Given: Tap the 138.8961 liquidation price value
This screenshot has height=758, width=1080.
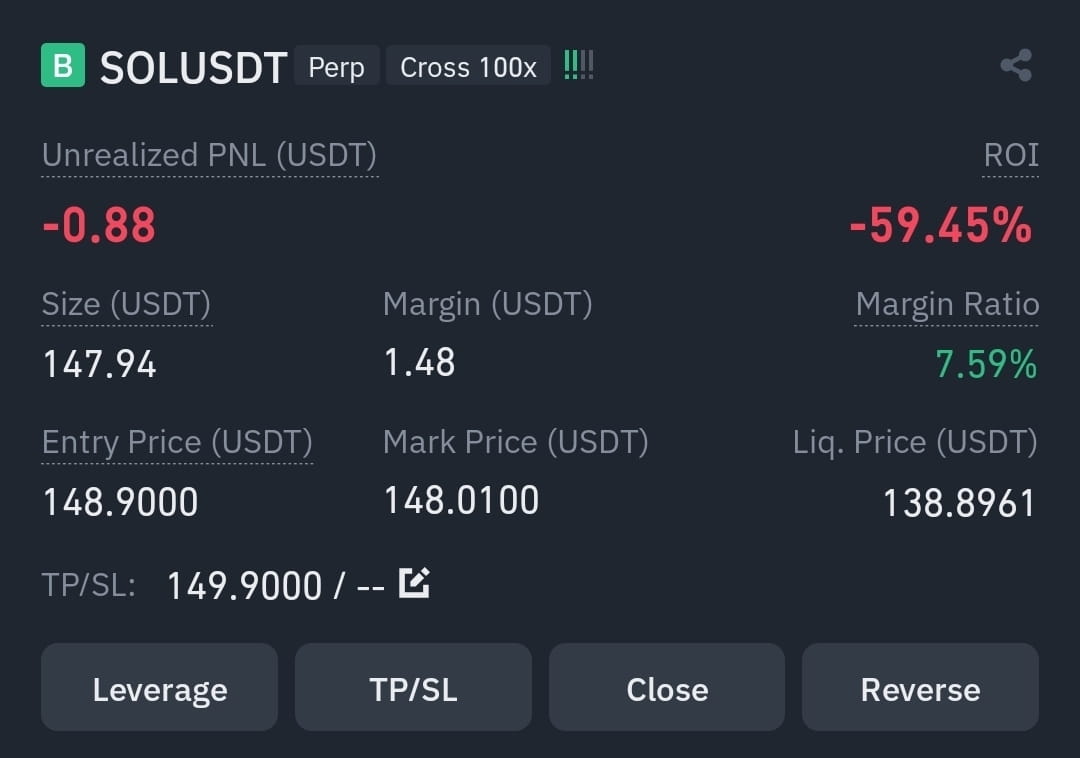Looking at the screenshot, I should tap(959, 503).
